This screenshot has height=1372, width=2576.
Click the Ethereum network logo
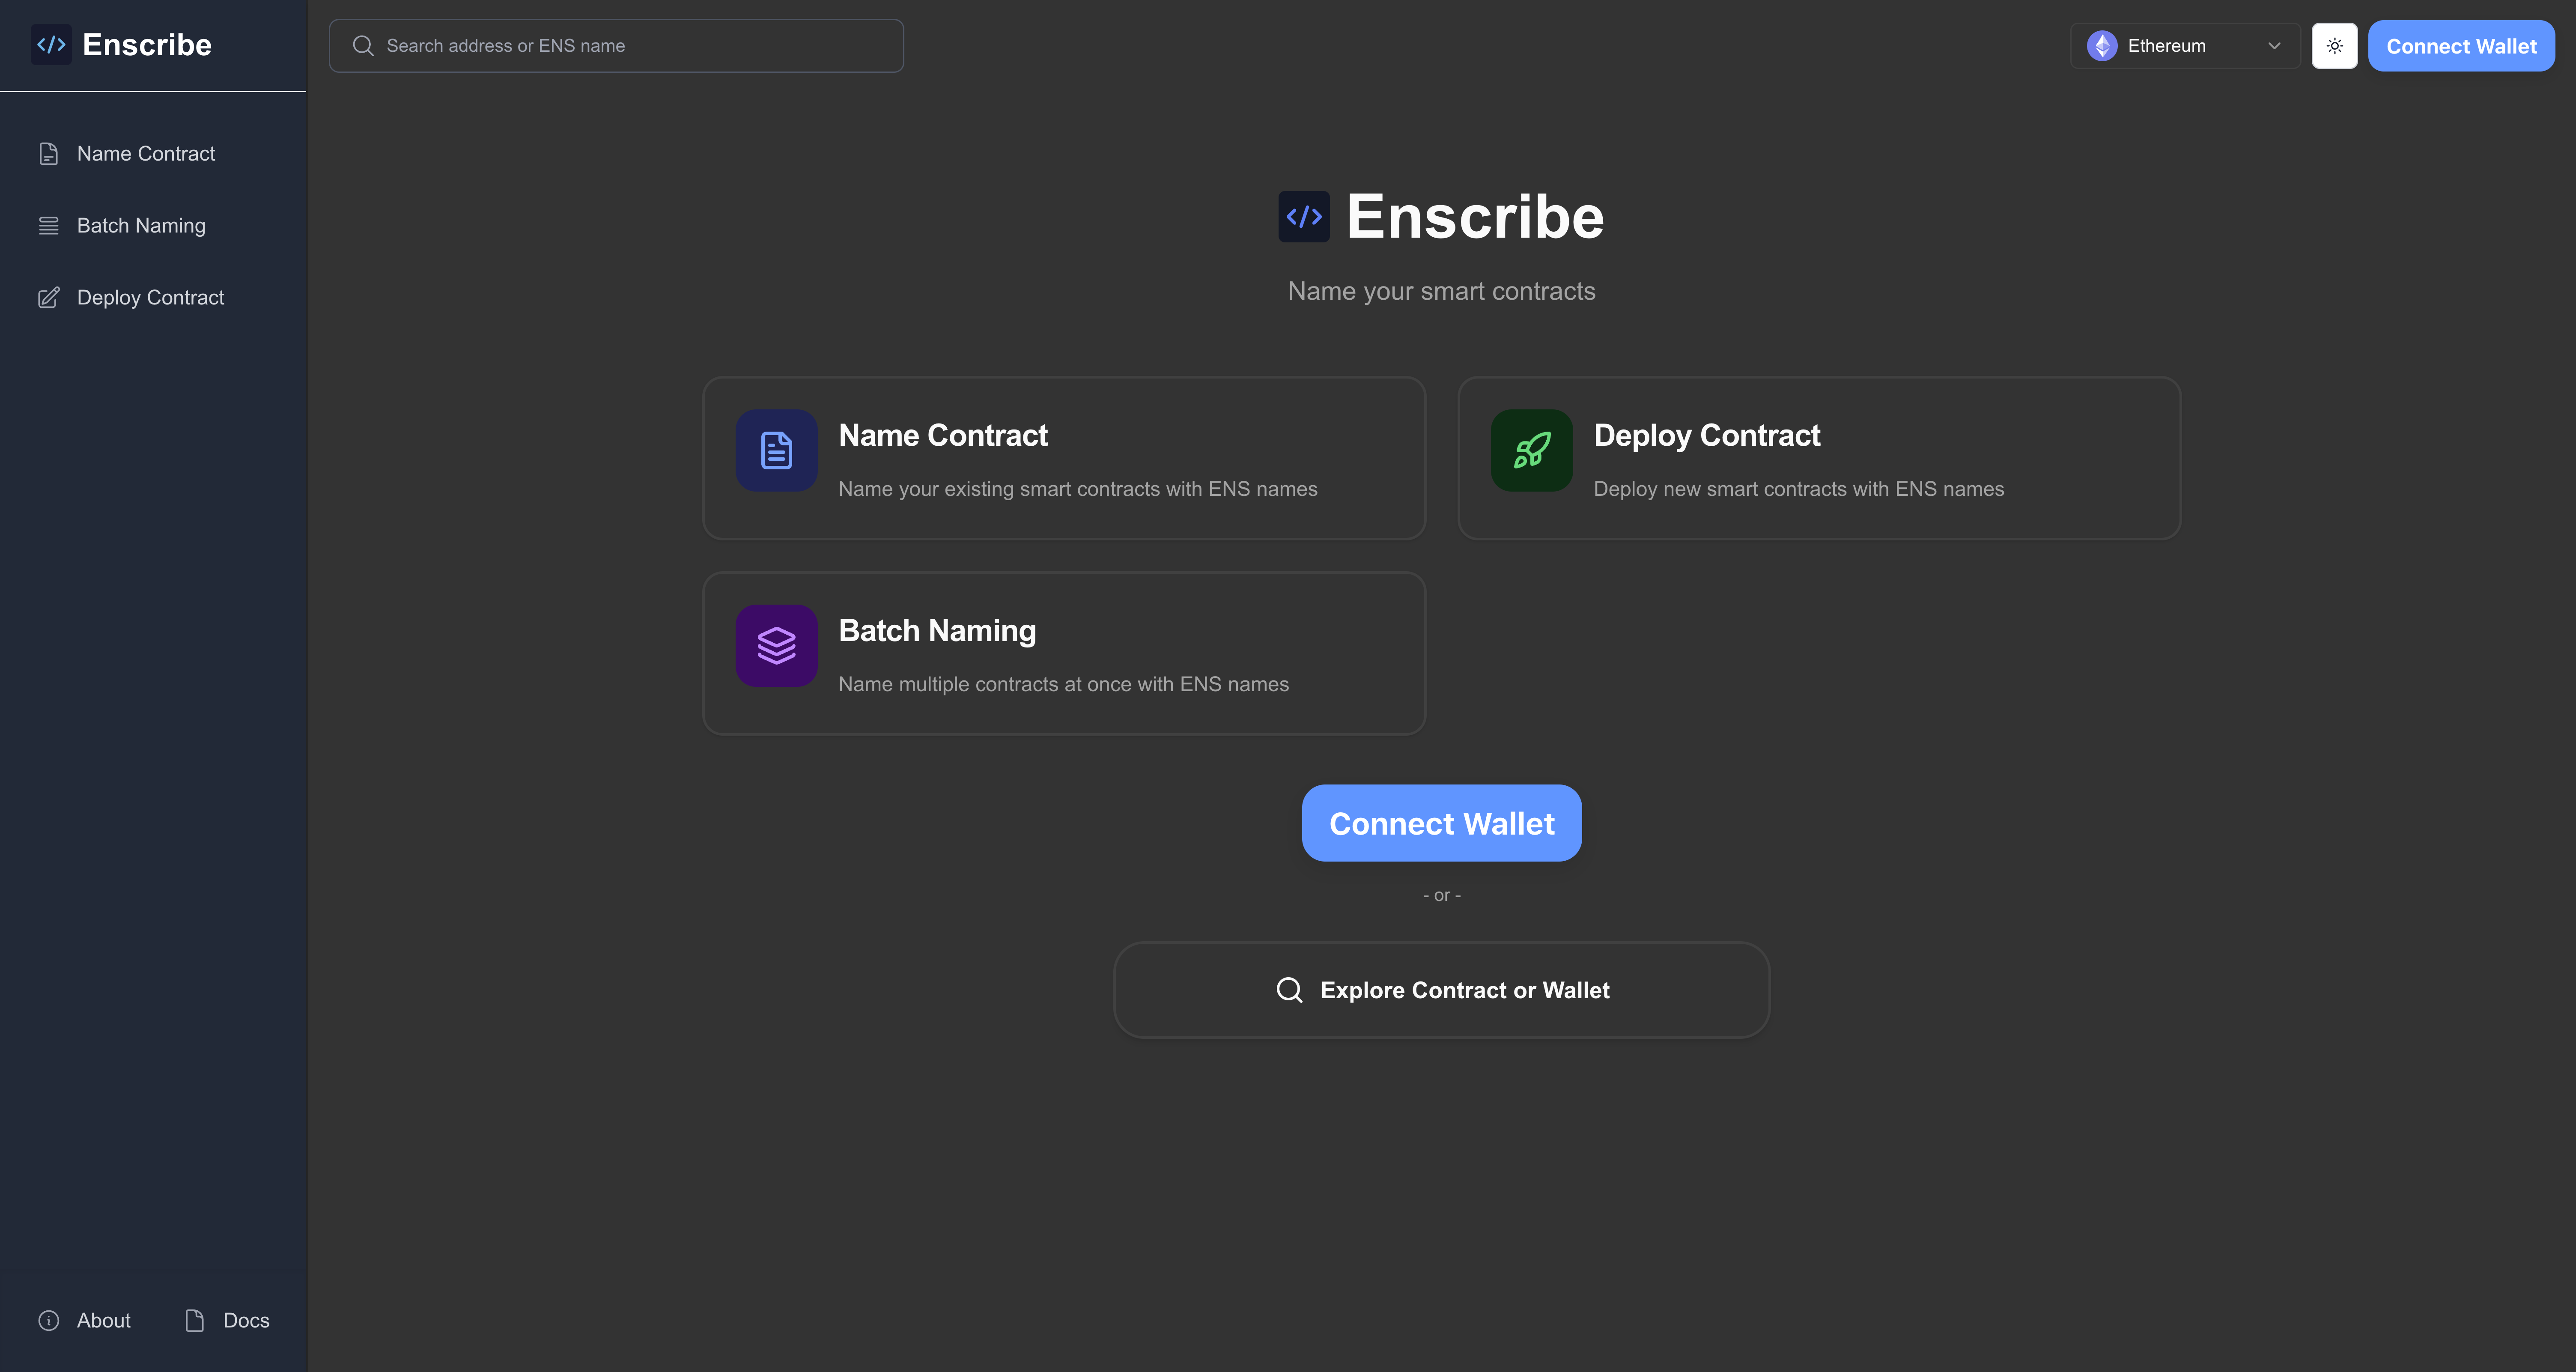pyautogui.click(x=2102, y=45)
